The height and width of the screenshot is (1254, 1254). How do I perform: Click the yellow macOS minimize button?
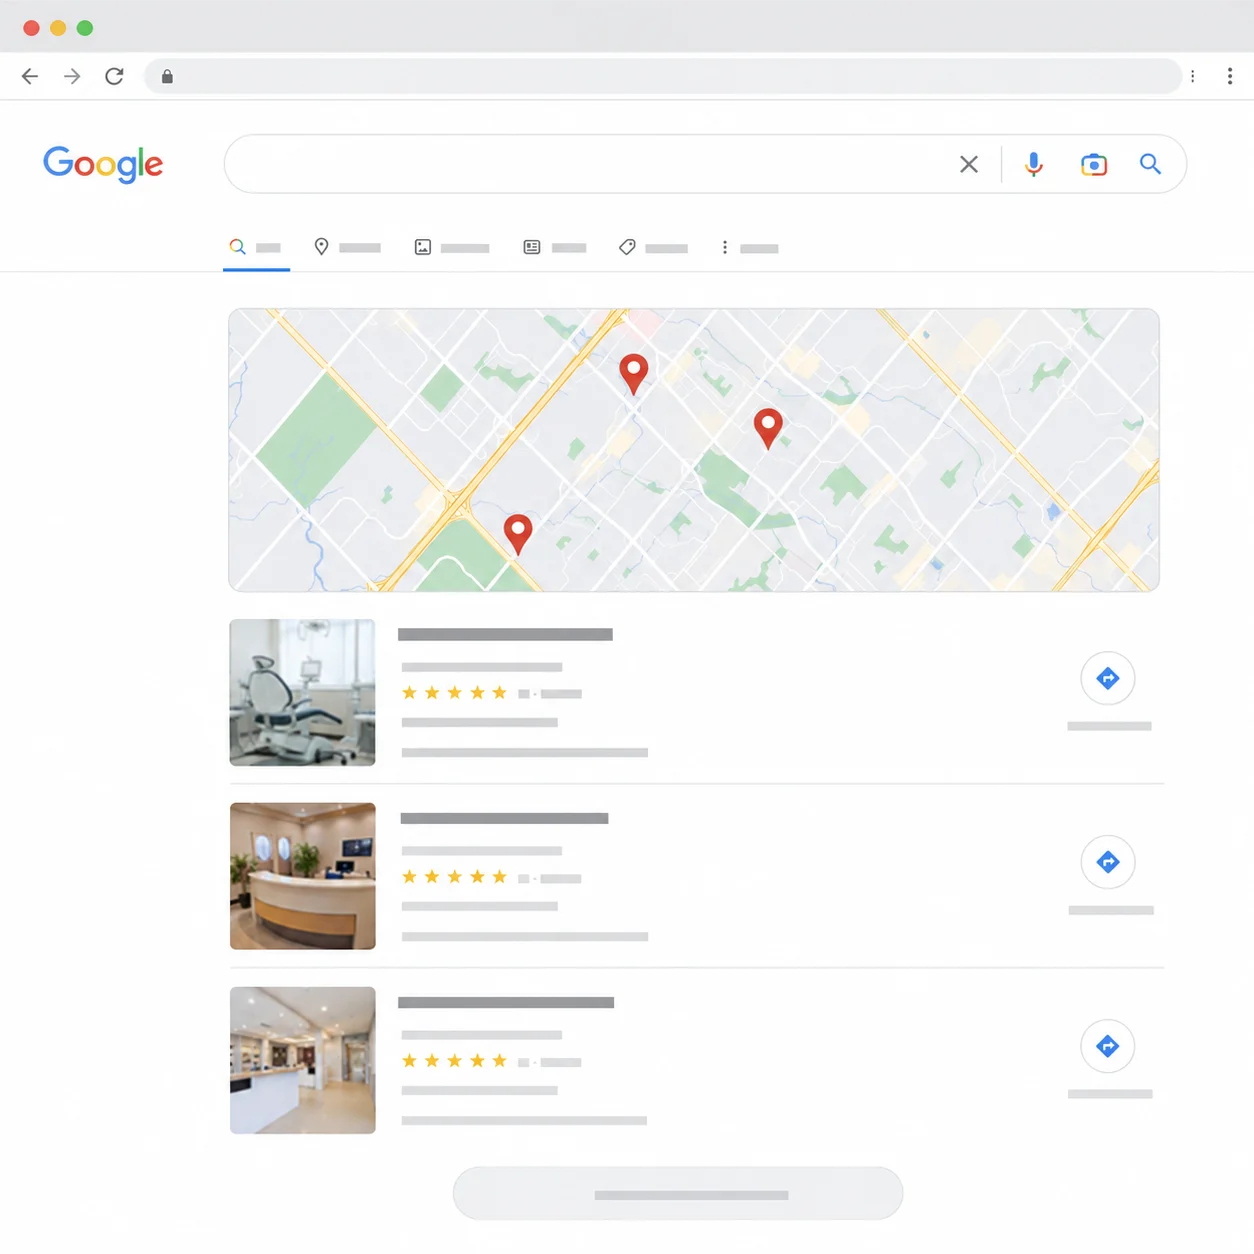tap(58, 28)
